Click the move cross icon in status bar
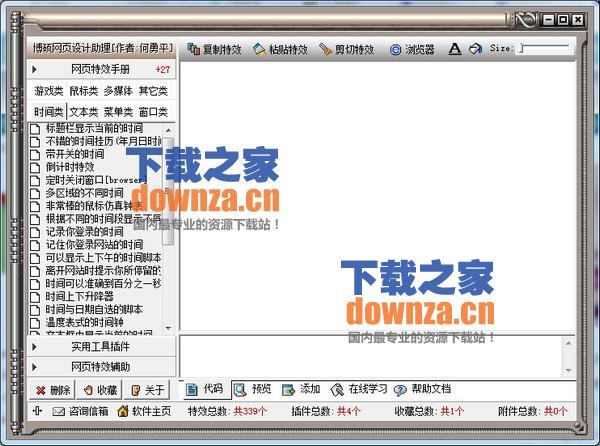Screen dimensions: 600x446 click(x=37, y=411)
